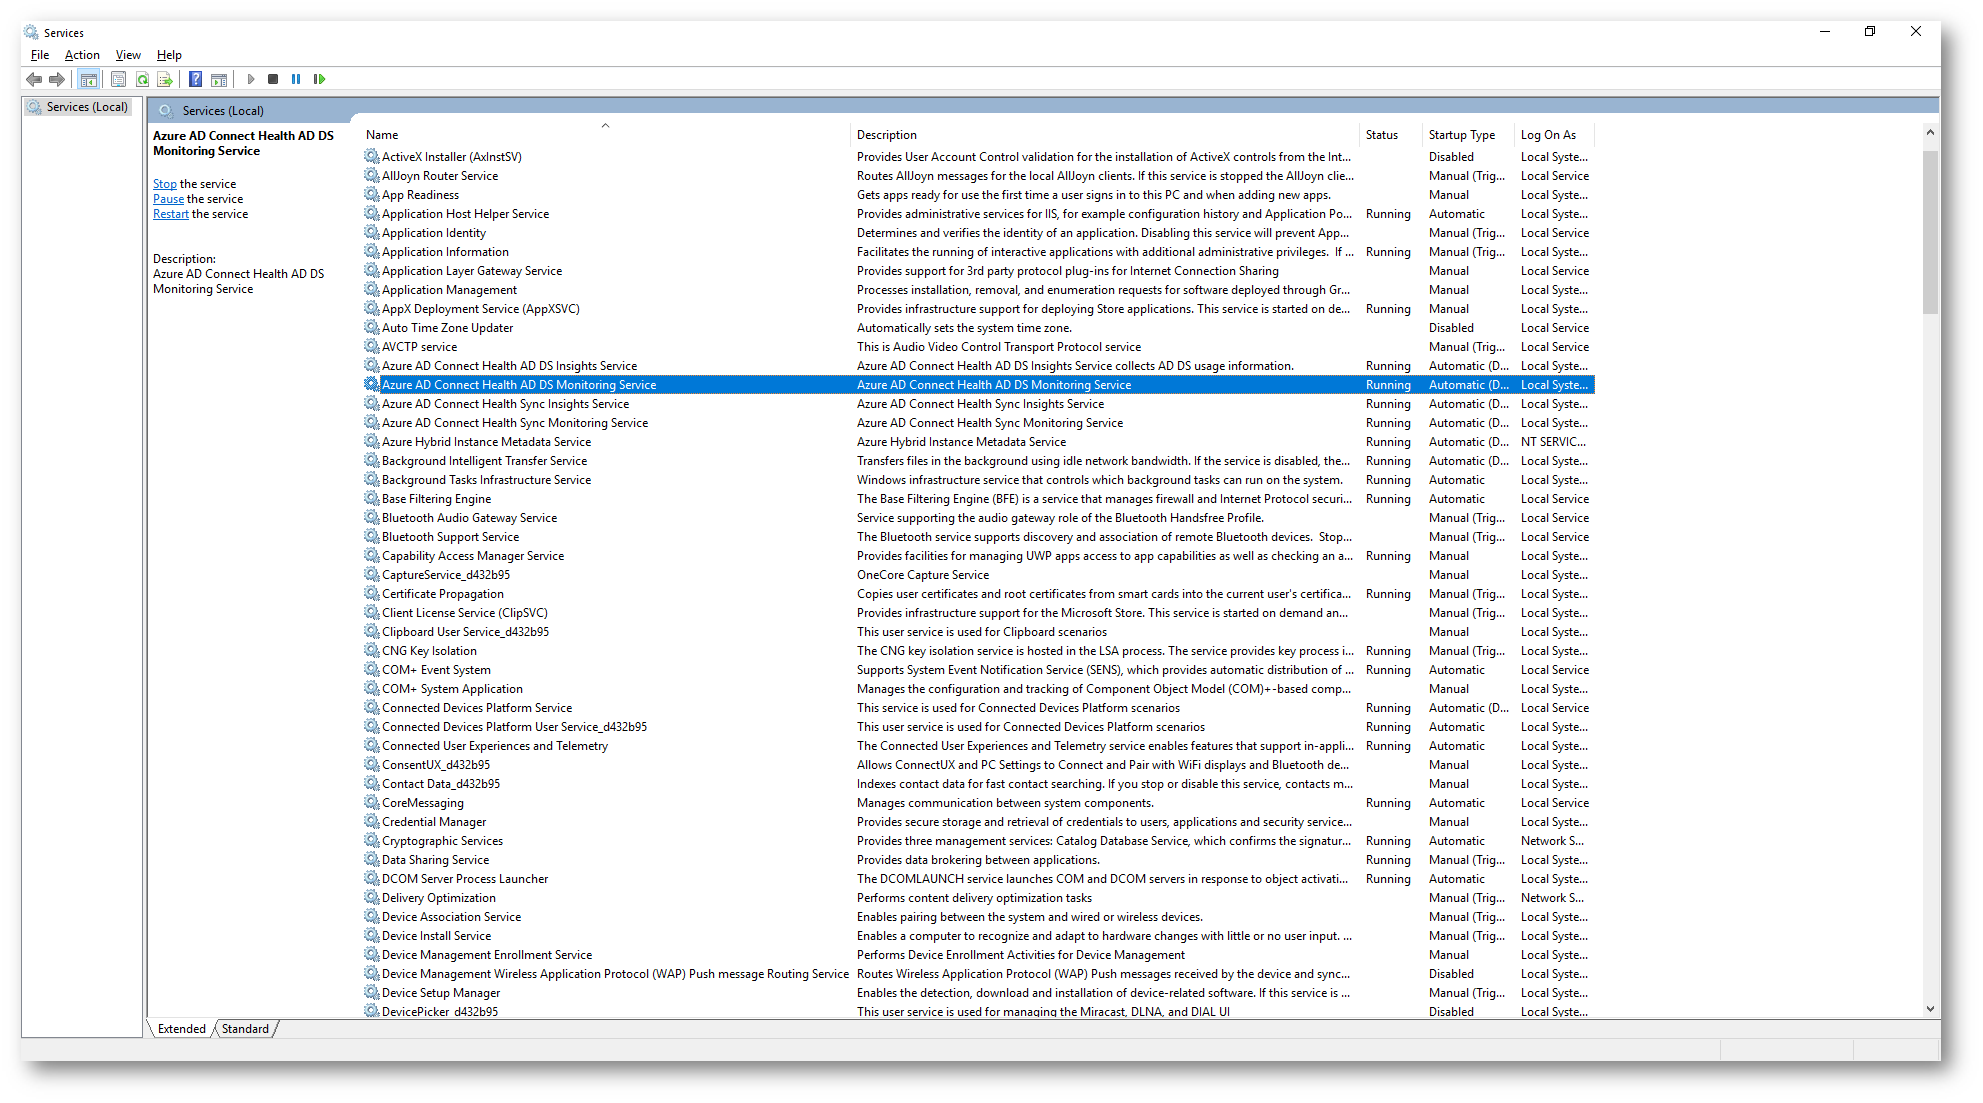Click the Device Setup Manager gear icon
The image size is (1983, 1103).
click(x=371, y=993)
